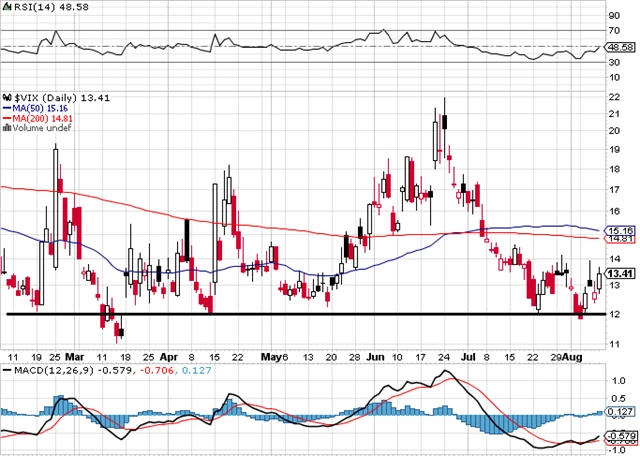Click the MACD 0.127 histogram value tag
The height and width of the screenshot is (456, 640).
(x=621, y=411)
